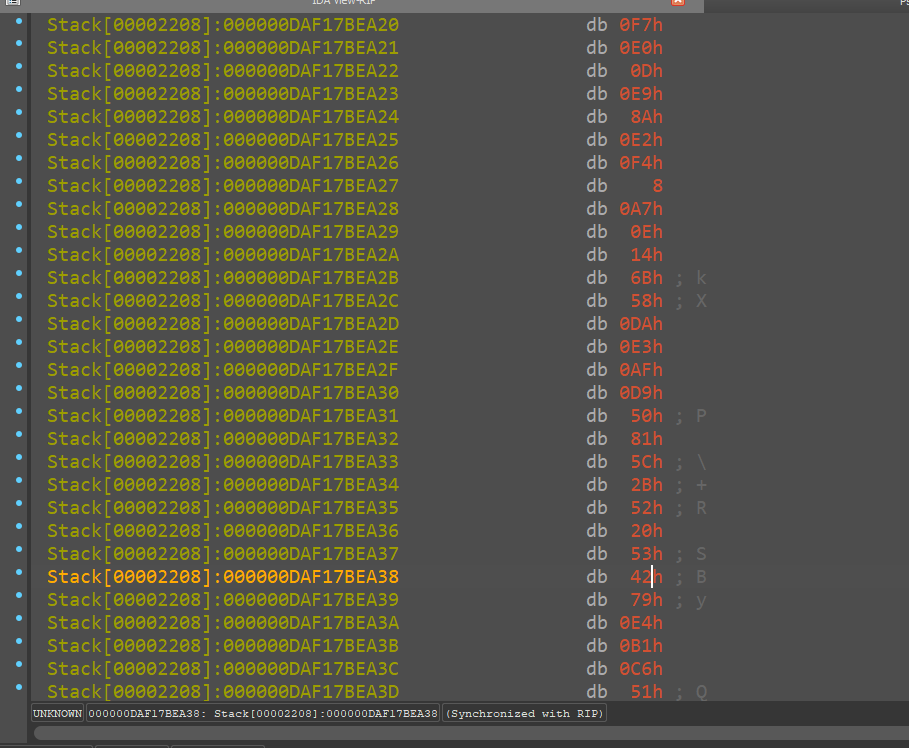Select the highlighted address Stack[00002208]:000000DAF17BEA38
This screenshot has width=909, height=748.
[x=222, y=577]
